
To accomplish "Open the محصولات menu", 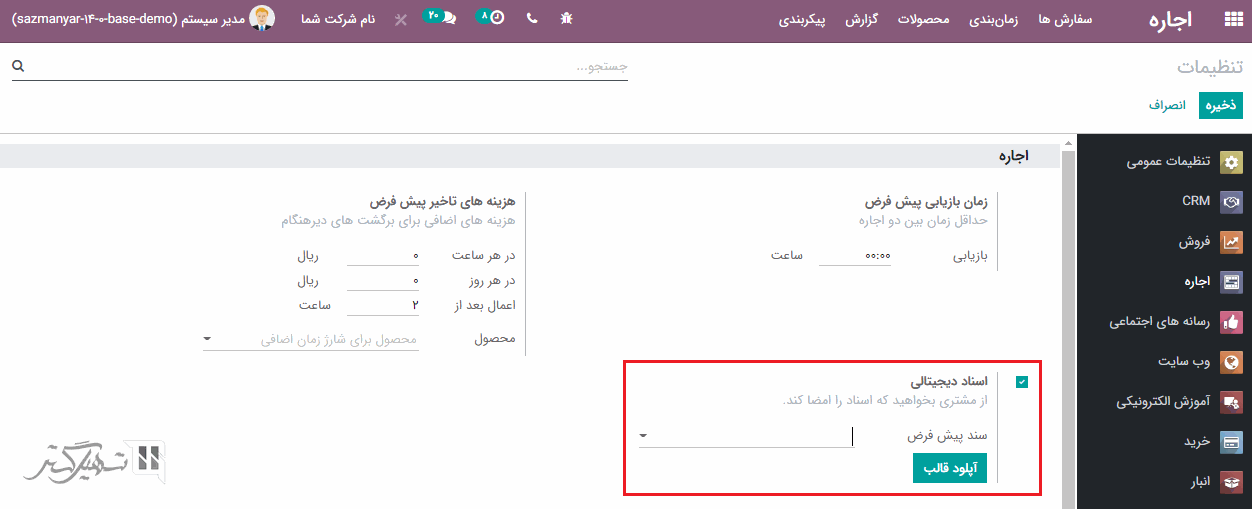I will 923,19.
